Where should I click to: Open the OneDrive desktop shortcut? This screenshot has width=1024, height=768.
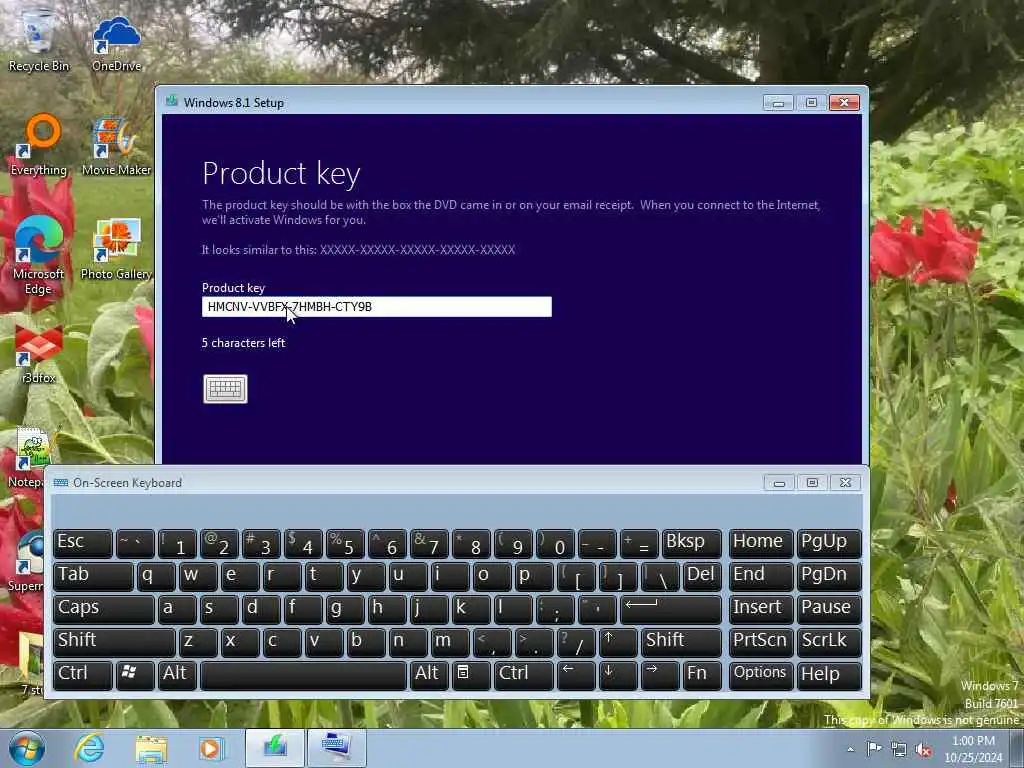tap(116, 42)
